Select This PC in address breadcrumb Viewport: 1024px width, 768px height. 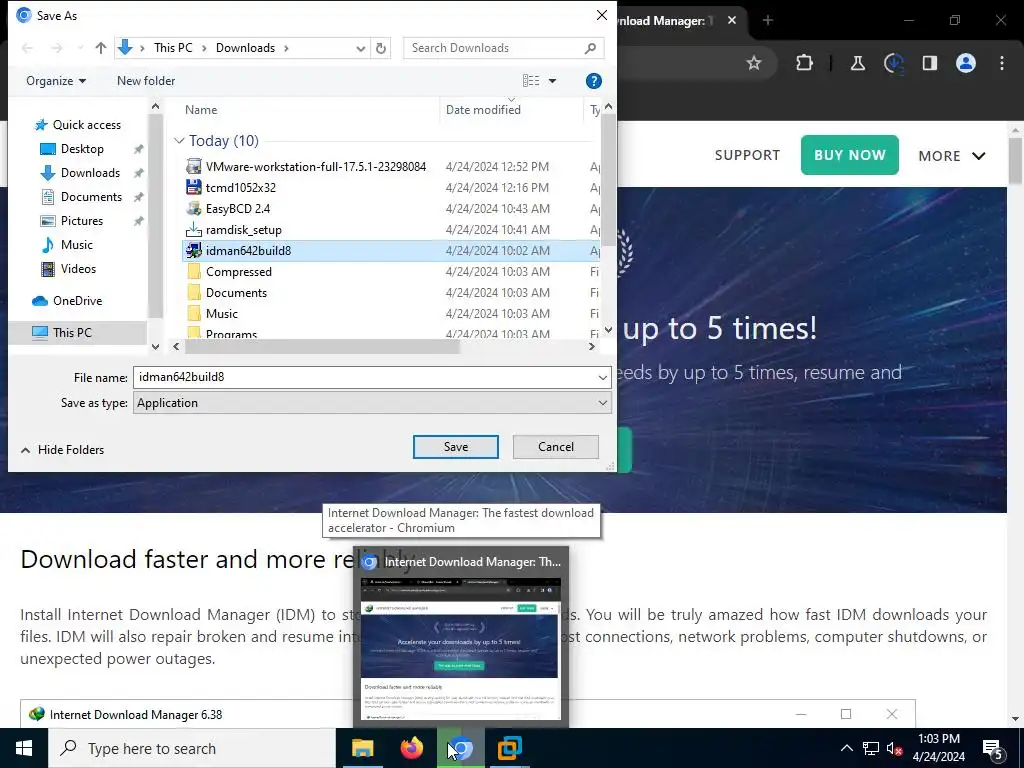coord(173,48)
